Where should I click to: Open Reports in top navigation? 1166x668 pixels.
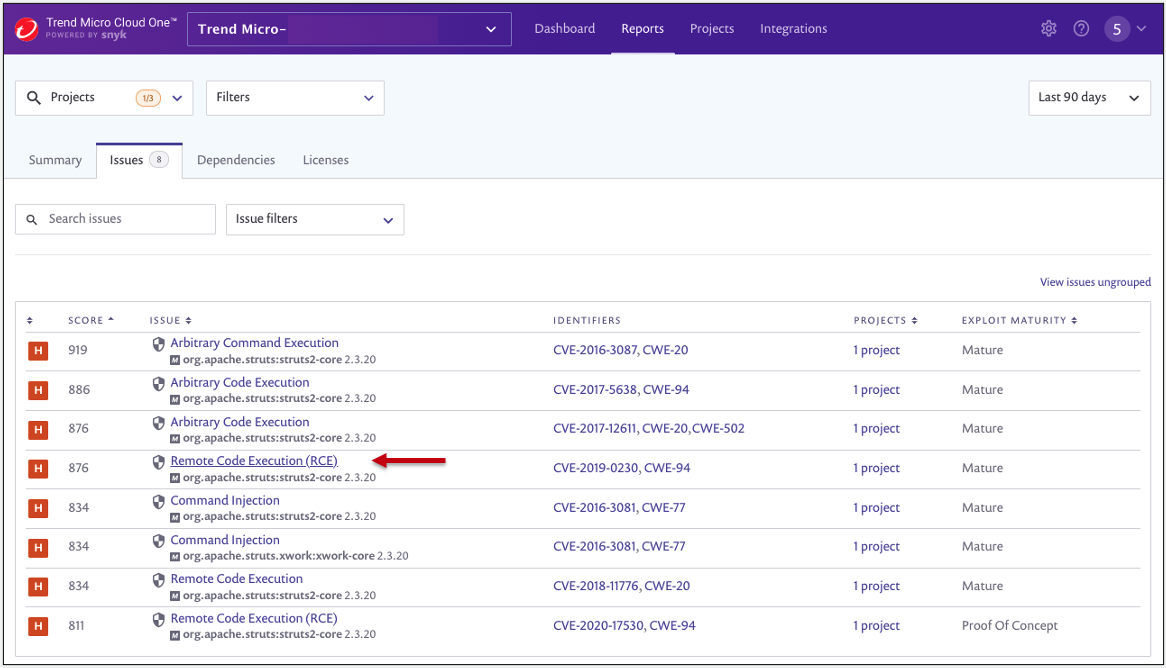[x=642, y=29]
